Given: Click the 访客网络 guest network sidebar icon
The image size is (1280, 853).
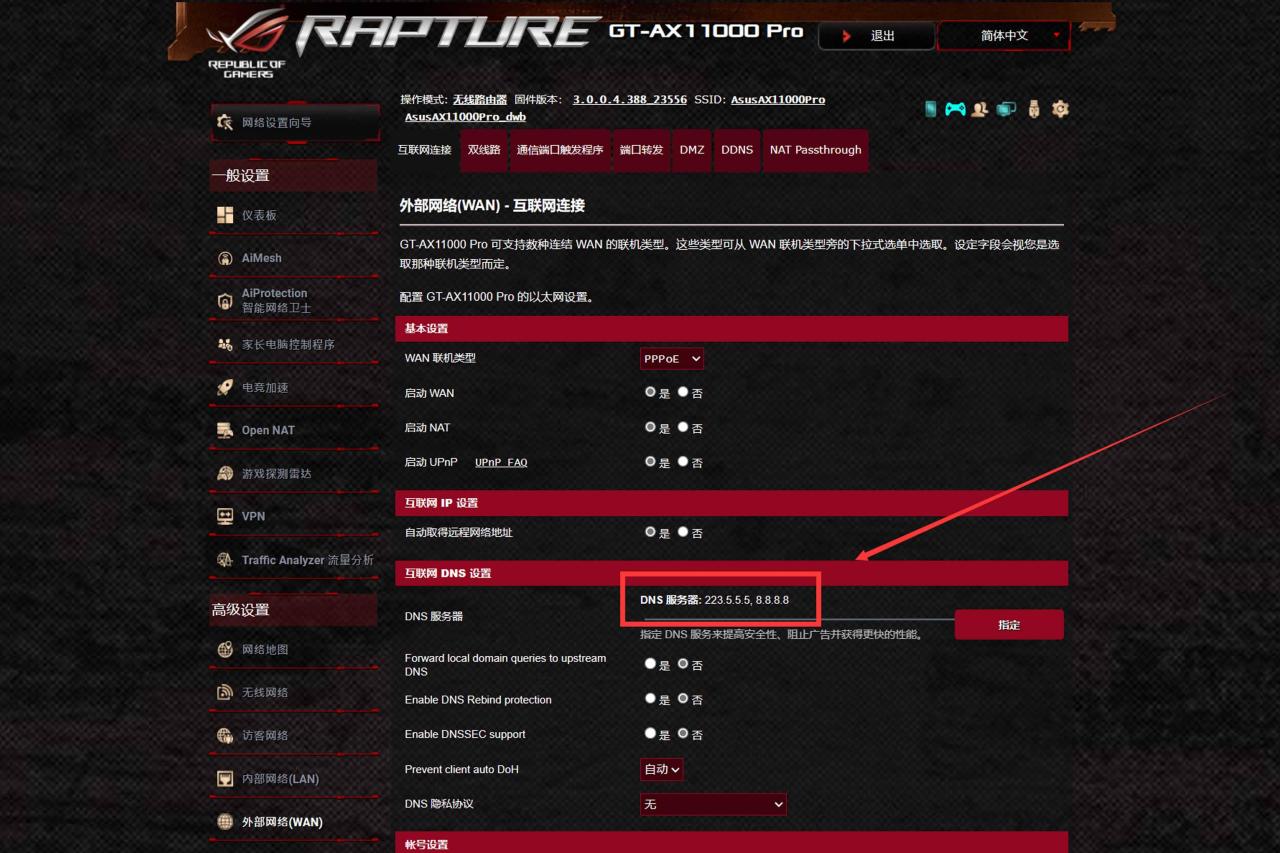Looking at the screenshot, I should coord(225,736).
